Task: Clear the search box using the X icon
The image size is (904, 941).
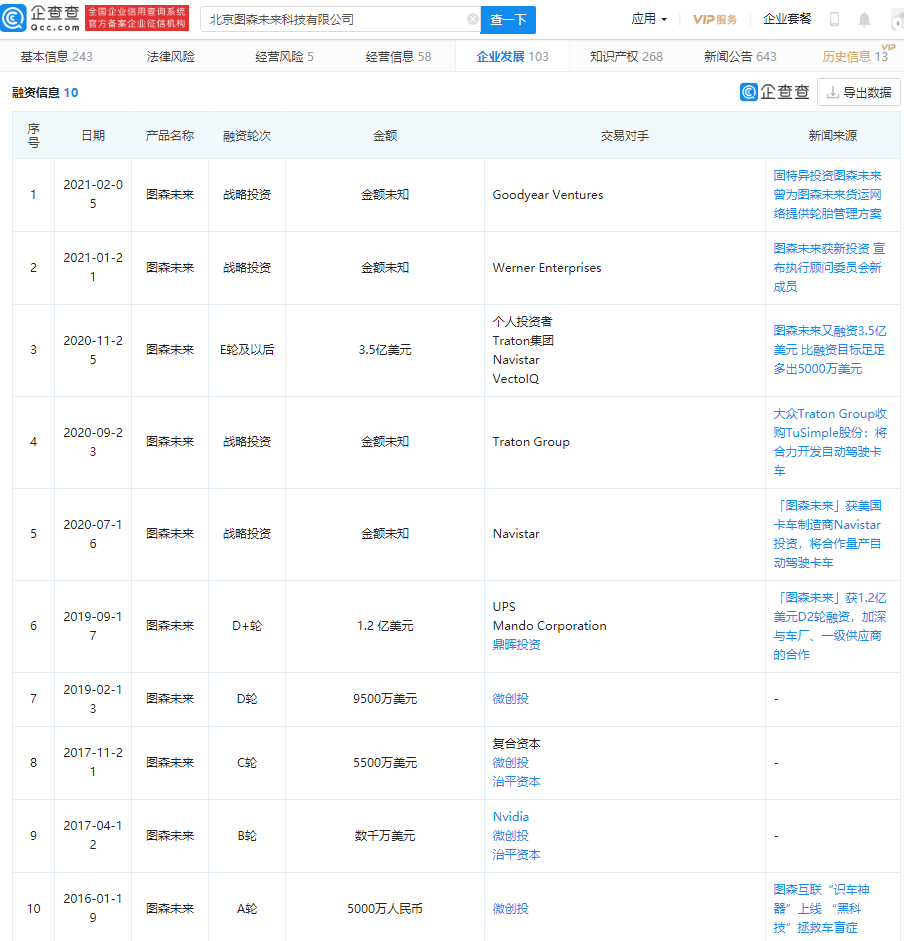Action: click(472, 20)
